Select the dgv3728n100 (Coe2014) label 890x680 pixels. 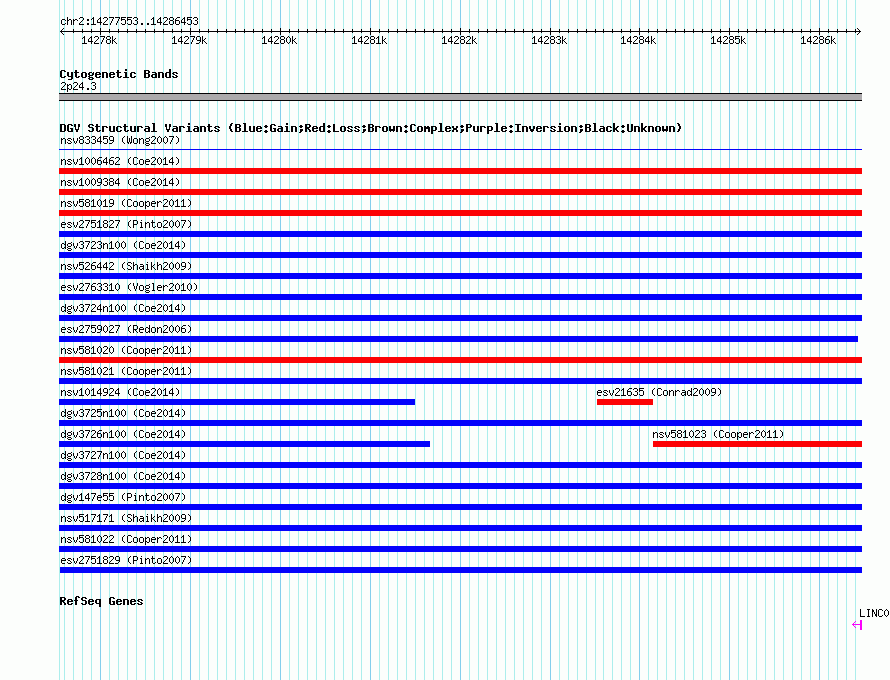coord(123,476)
